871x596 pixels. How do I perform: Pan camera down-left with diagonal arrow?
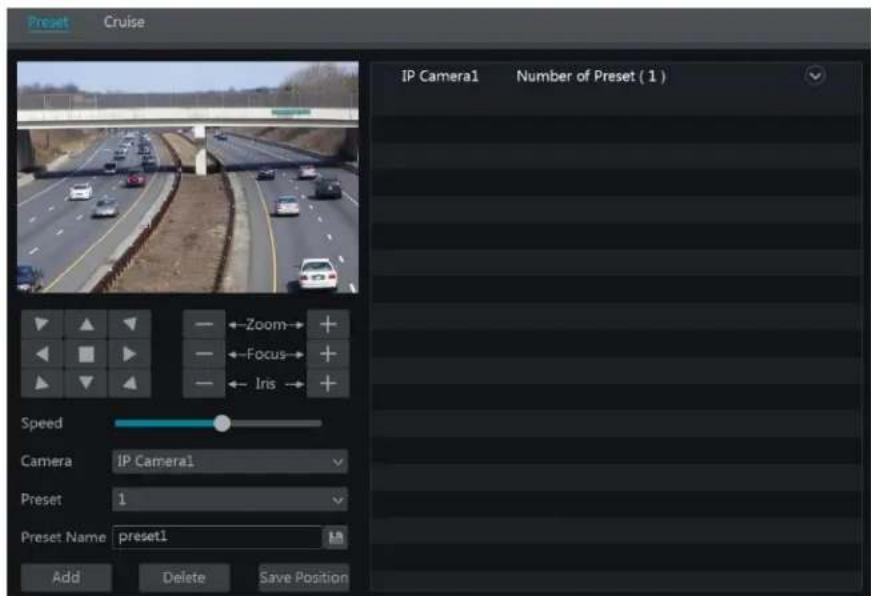42,383
